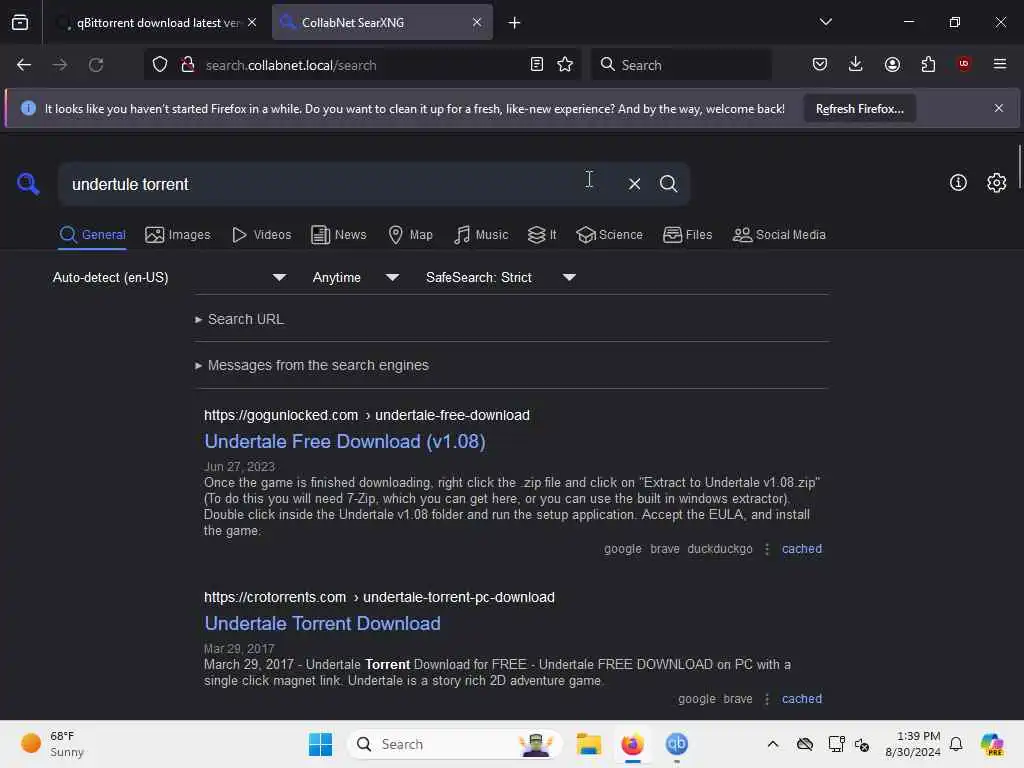Open tracking protection shield icon
The image size is (1024, 768).
(x=160, y=65)
